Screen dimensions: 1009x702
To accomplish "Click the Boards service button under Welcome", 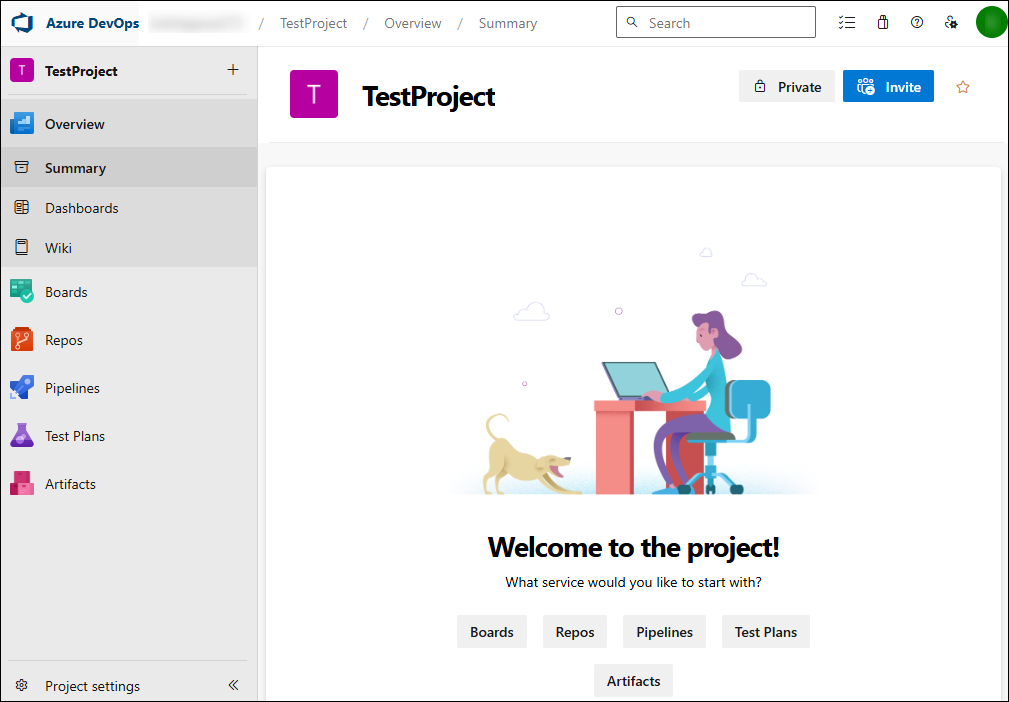I will (x=492, y=631).
